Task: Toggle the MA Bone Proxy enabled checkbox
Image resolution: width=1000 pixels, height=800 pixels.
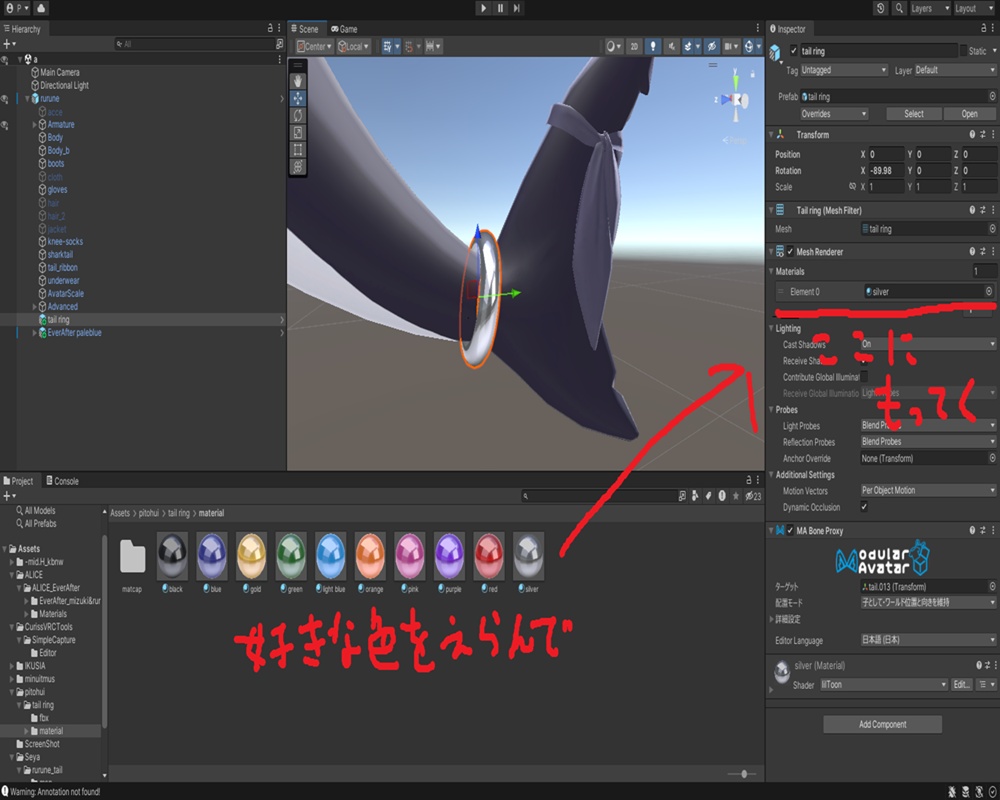Action: coord(790,530)
